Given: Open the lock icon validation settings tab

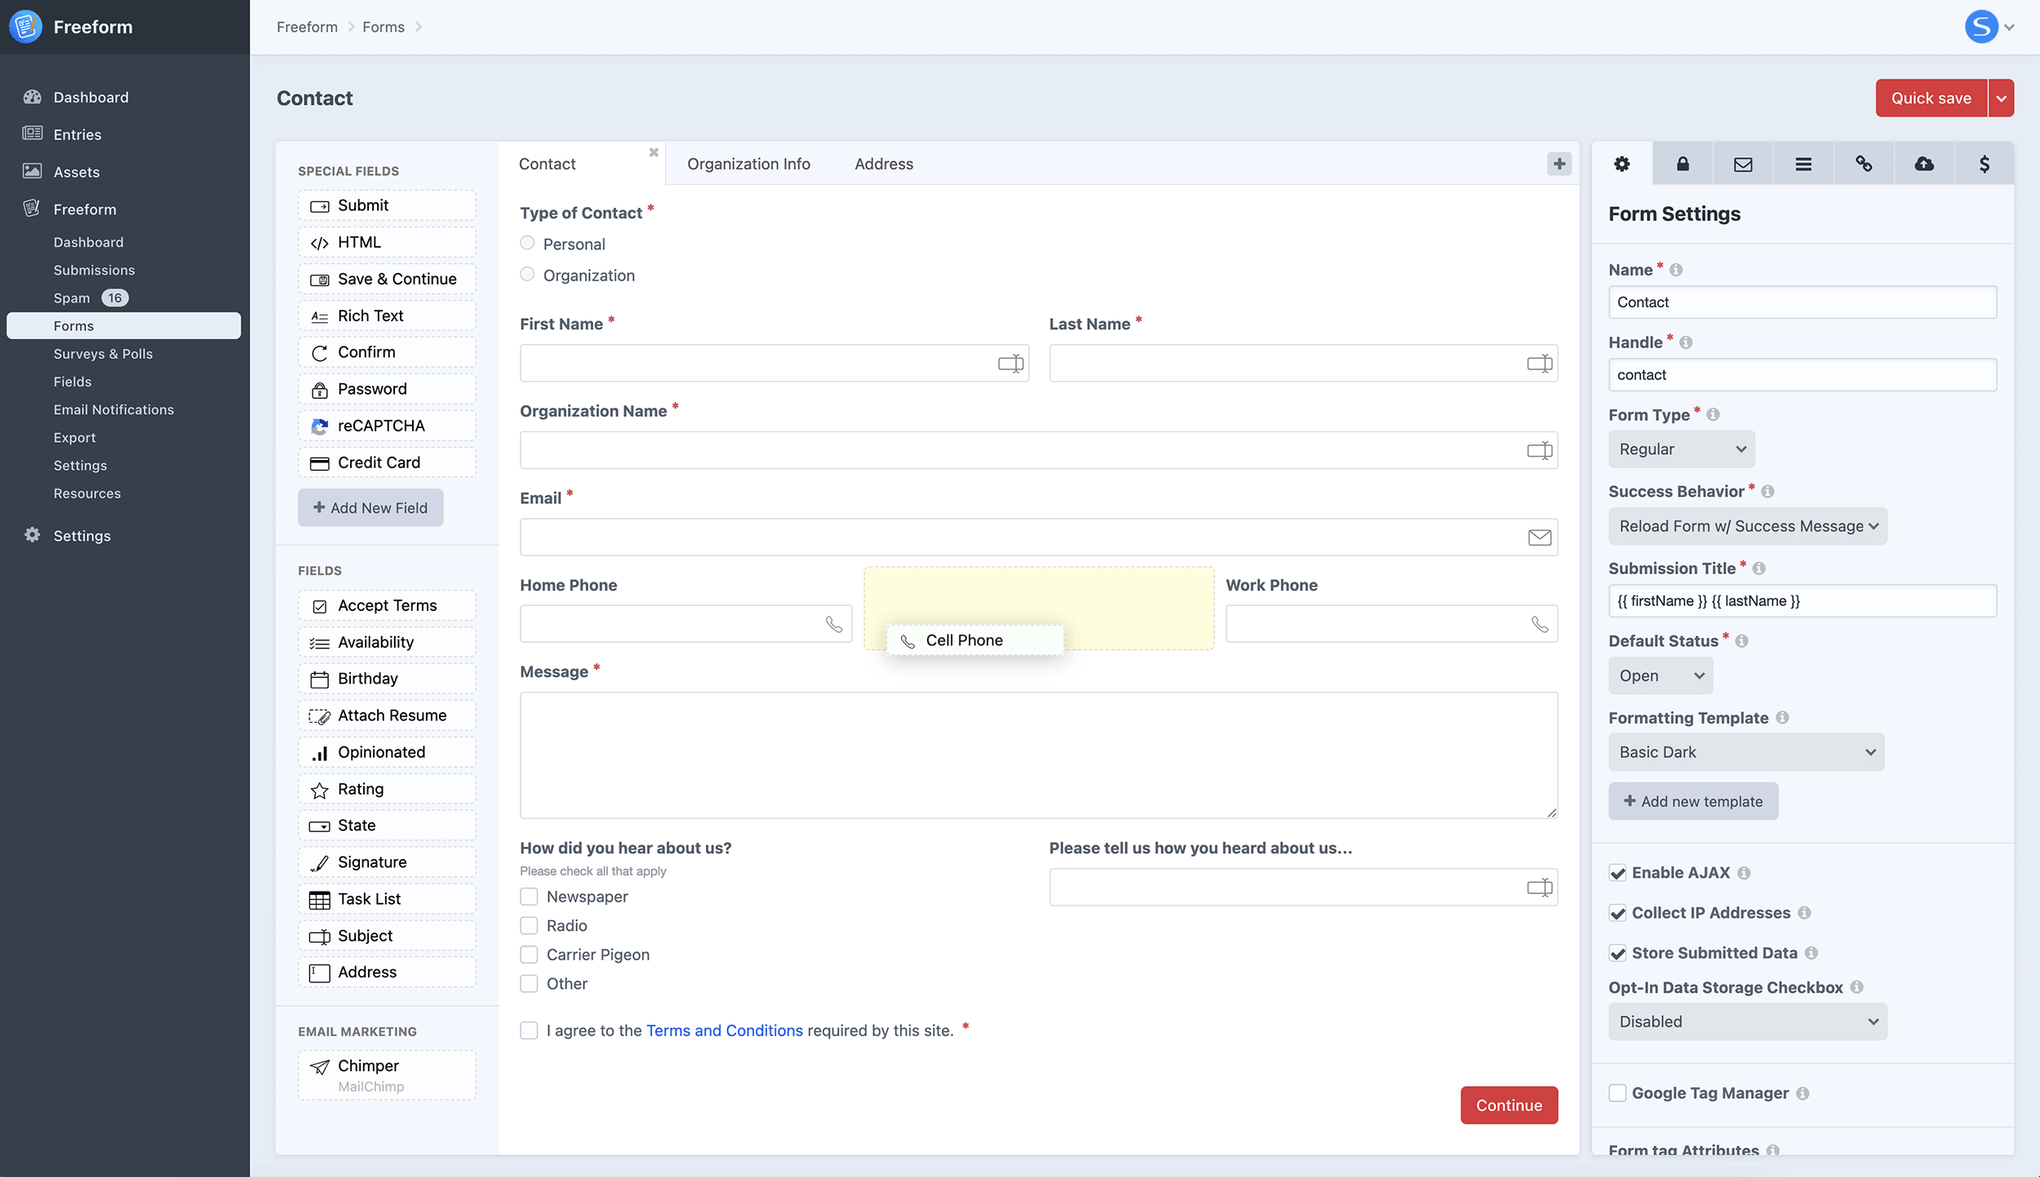Looking at the screenshot, I should [1682, 163].
